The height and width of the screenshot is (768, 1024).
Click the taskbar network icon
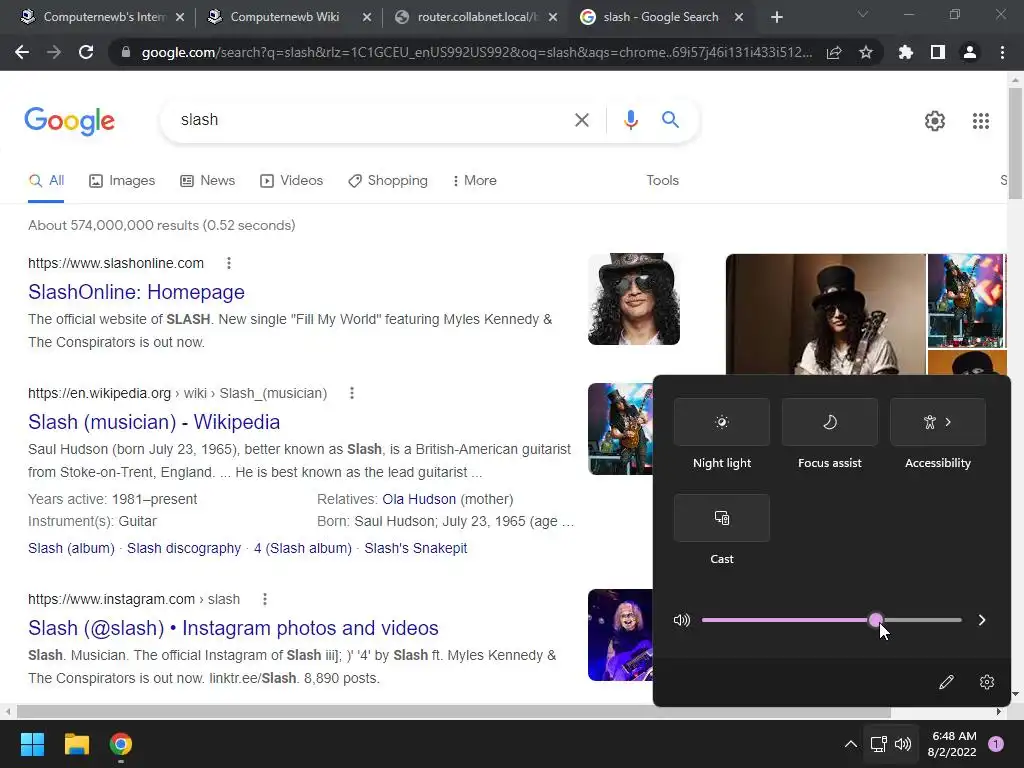(x=879, y=744)
